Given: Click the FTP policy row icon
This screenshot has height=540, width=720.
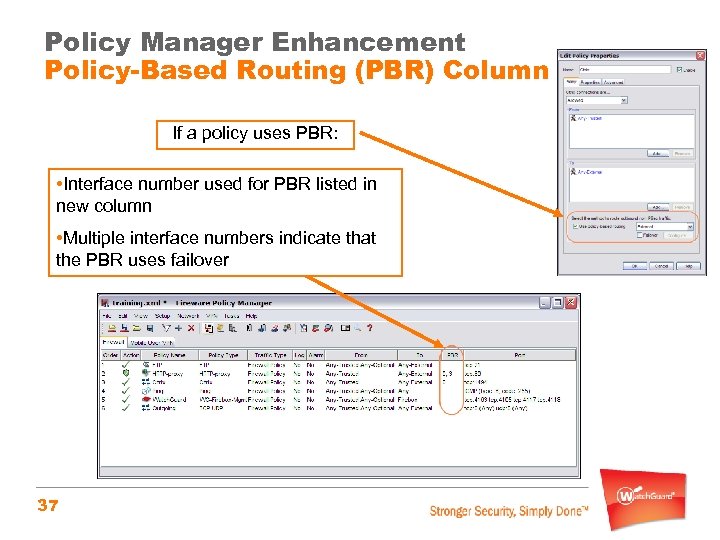Looking at the screenshot, I should [x=146, y=365].
